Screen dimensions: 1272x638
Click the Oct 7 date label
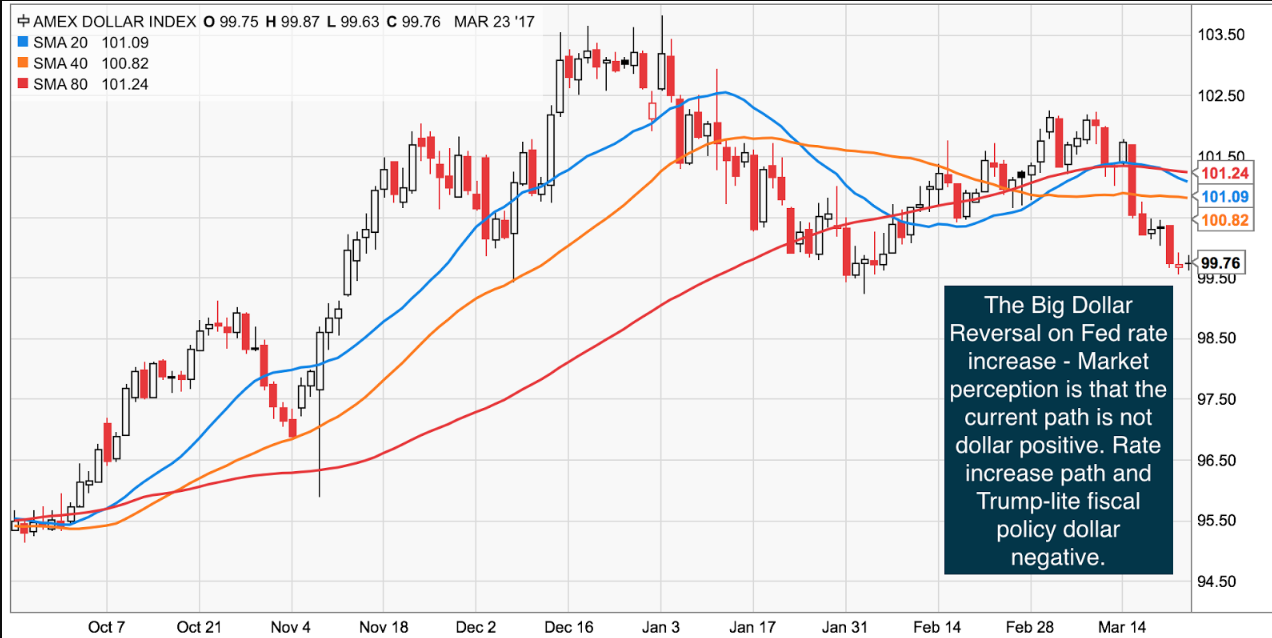click(x=106, y=627)
